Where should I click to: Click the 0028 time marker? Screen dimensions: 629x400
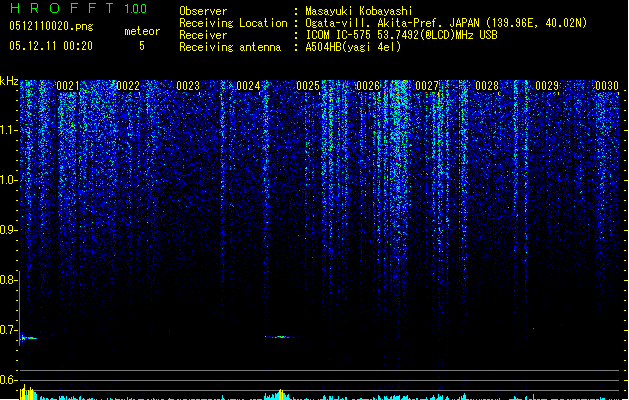(487, 86)
